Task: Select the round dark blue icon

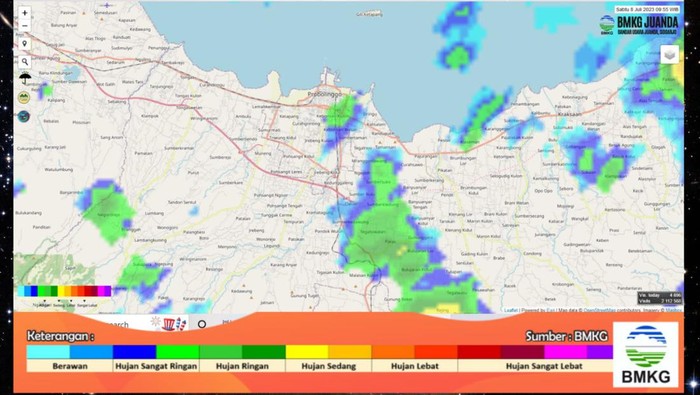Action: tap(24, 117)
